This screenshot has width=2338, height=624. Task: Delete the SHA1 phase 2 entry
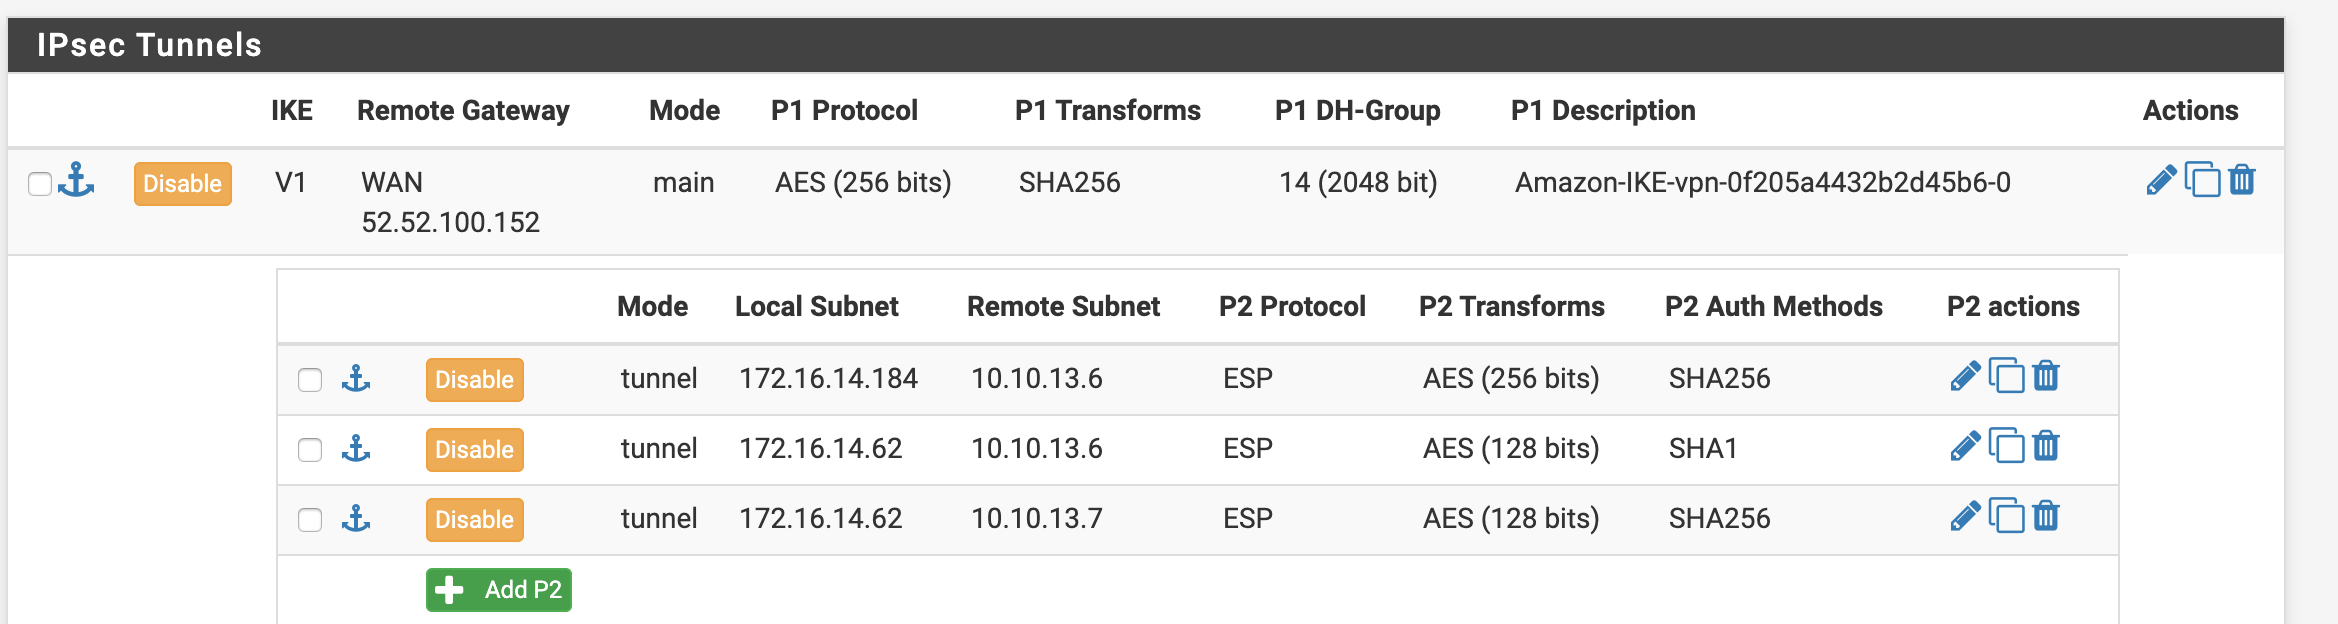tap(2046, 447)
